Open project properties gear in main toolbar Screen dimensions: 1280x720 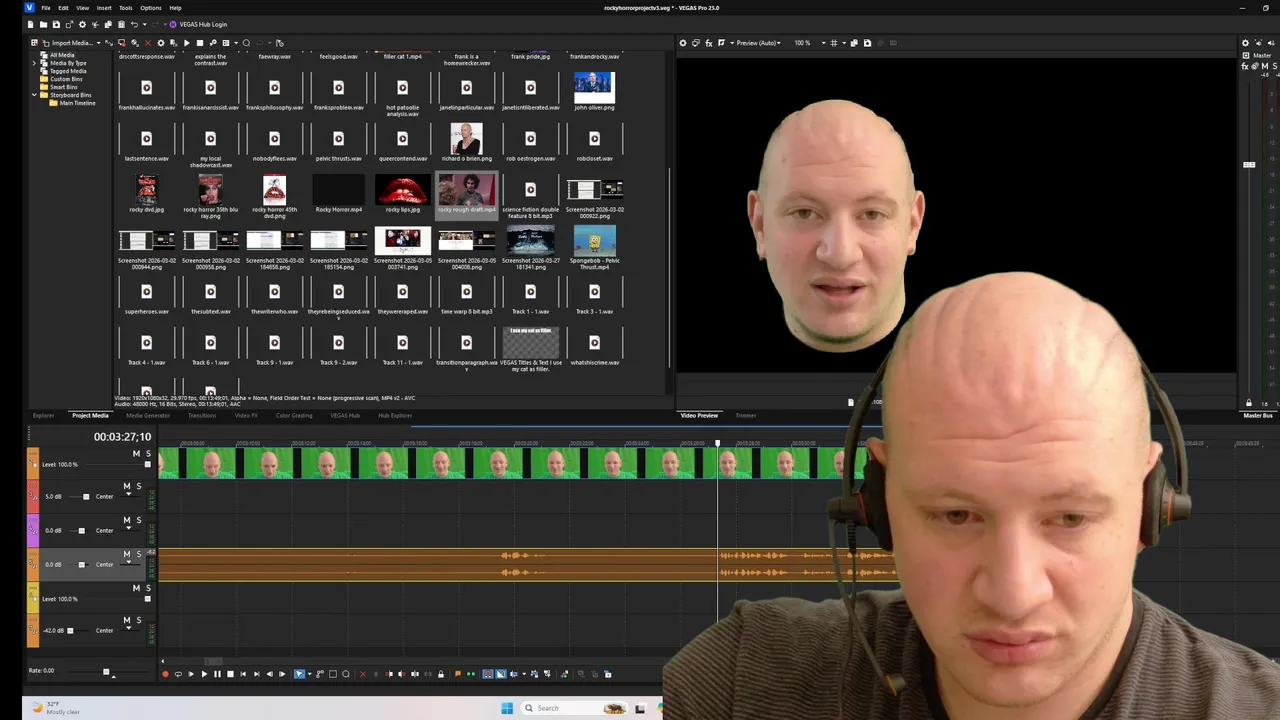click(x=82, y=24)
